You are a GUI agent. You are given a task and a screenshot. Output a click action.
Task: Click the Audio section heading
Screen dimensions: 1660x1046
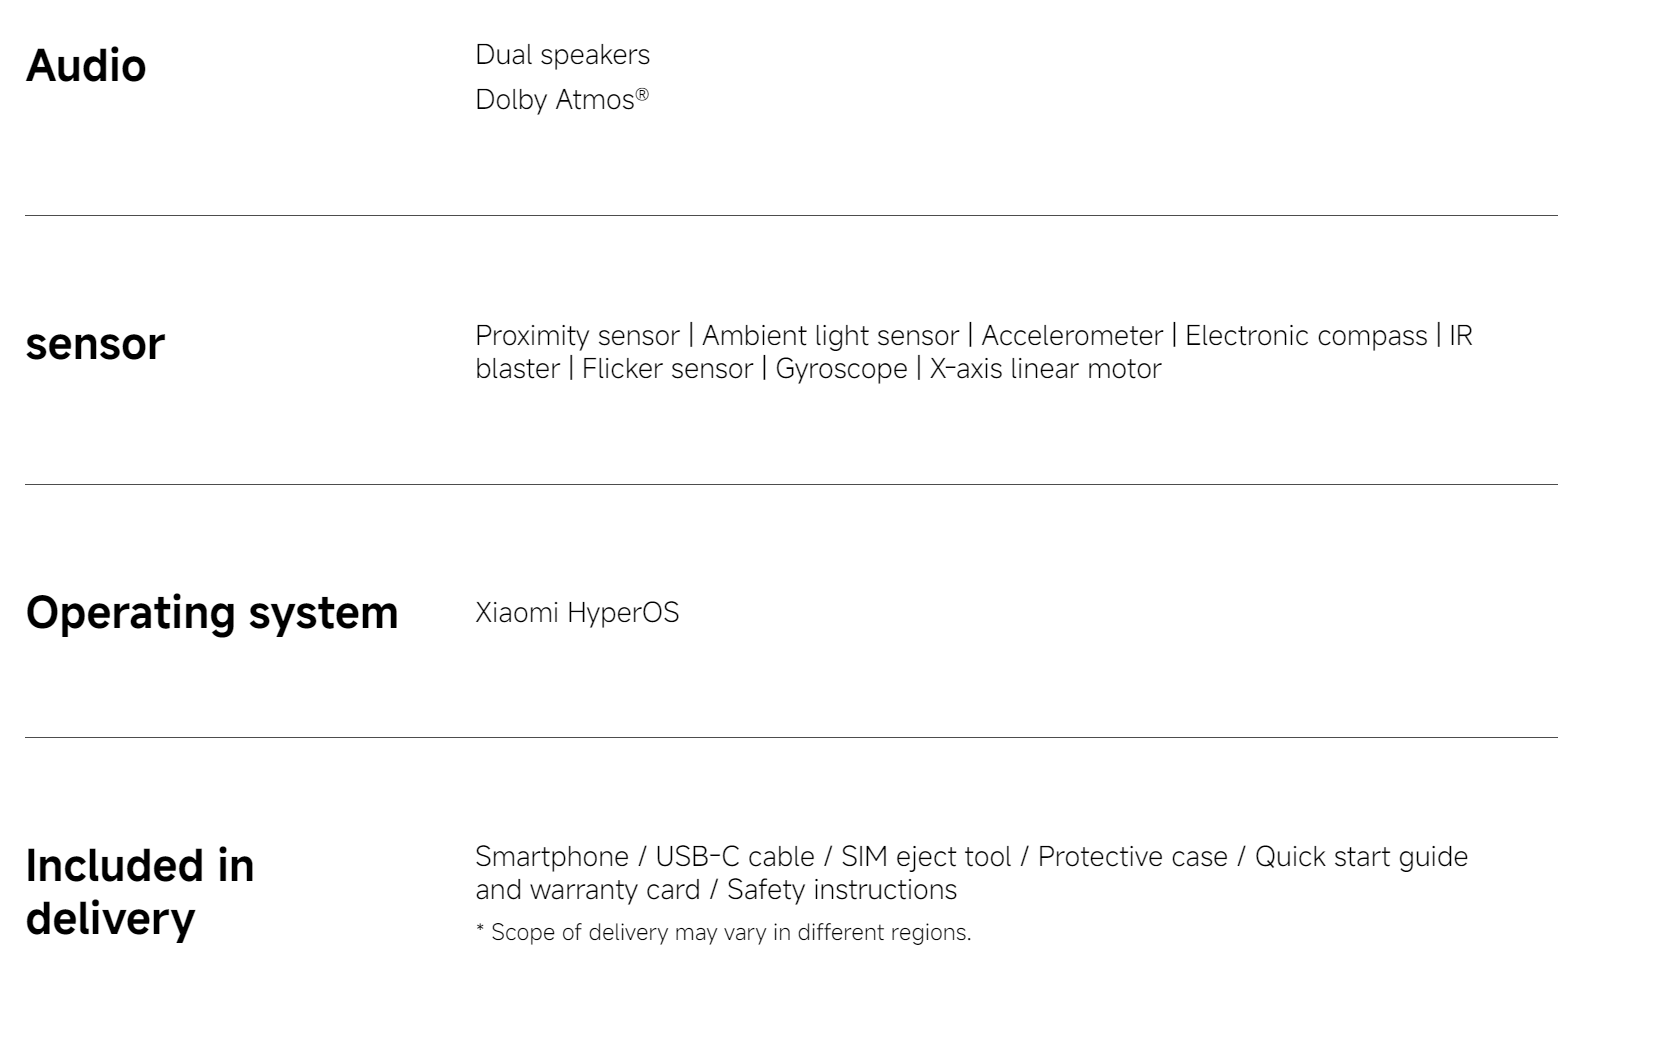click(86, 66)
